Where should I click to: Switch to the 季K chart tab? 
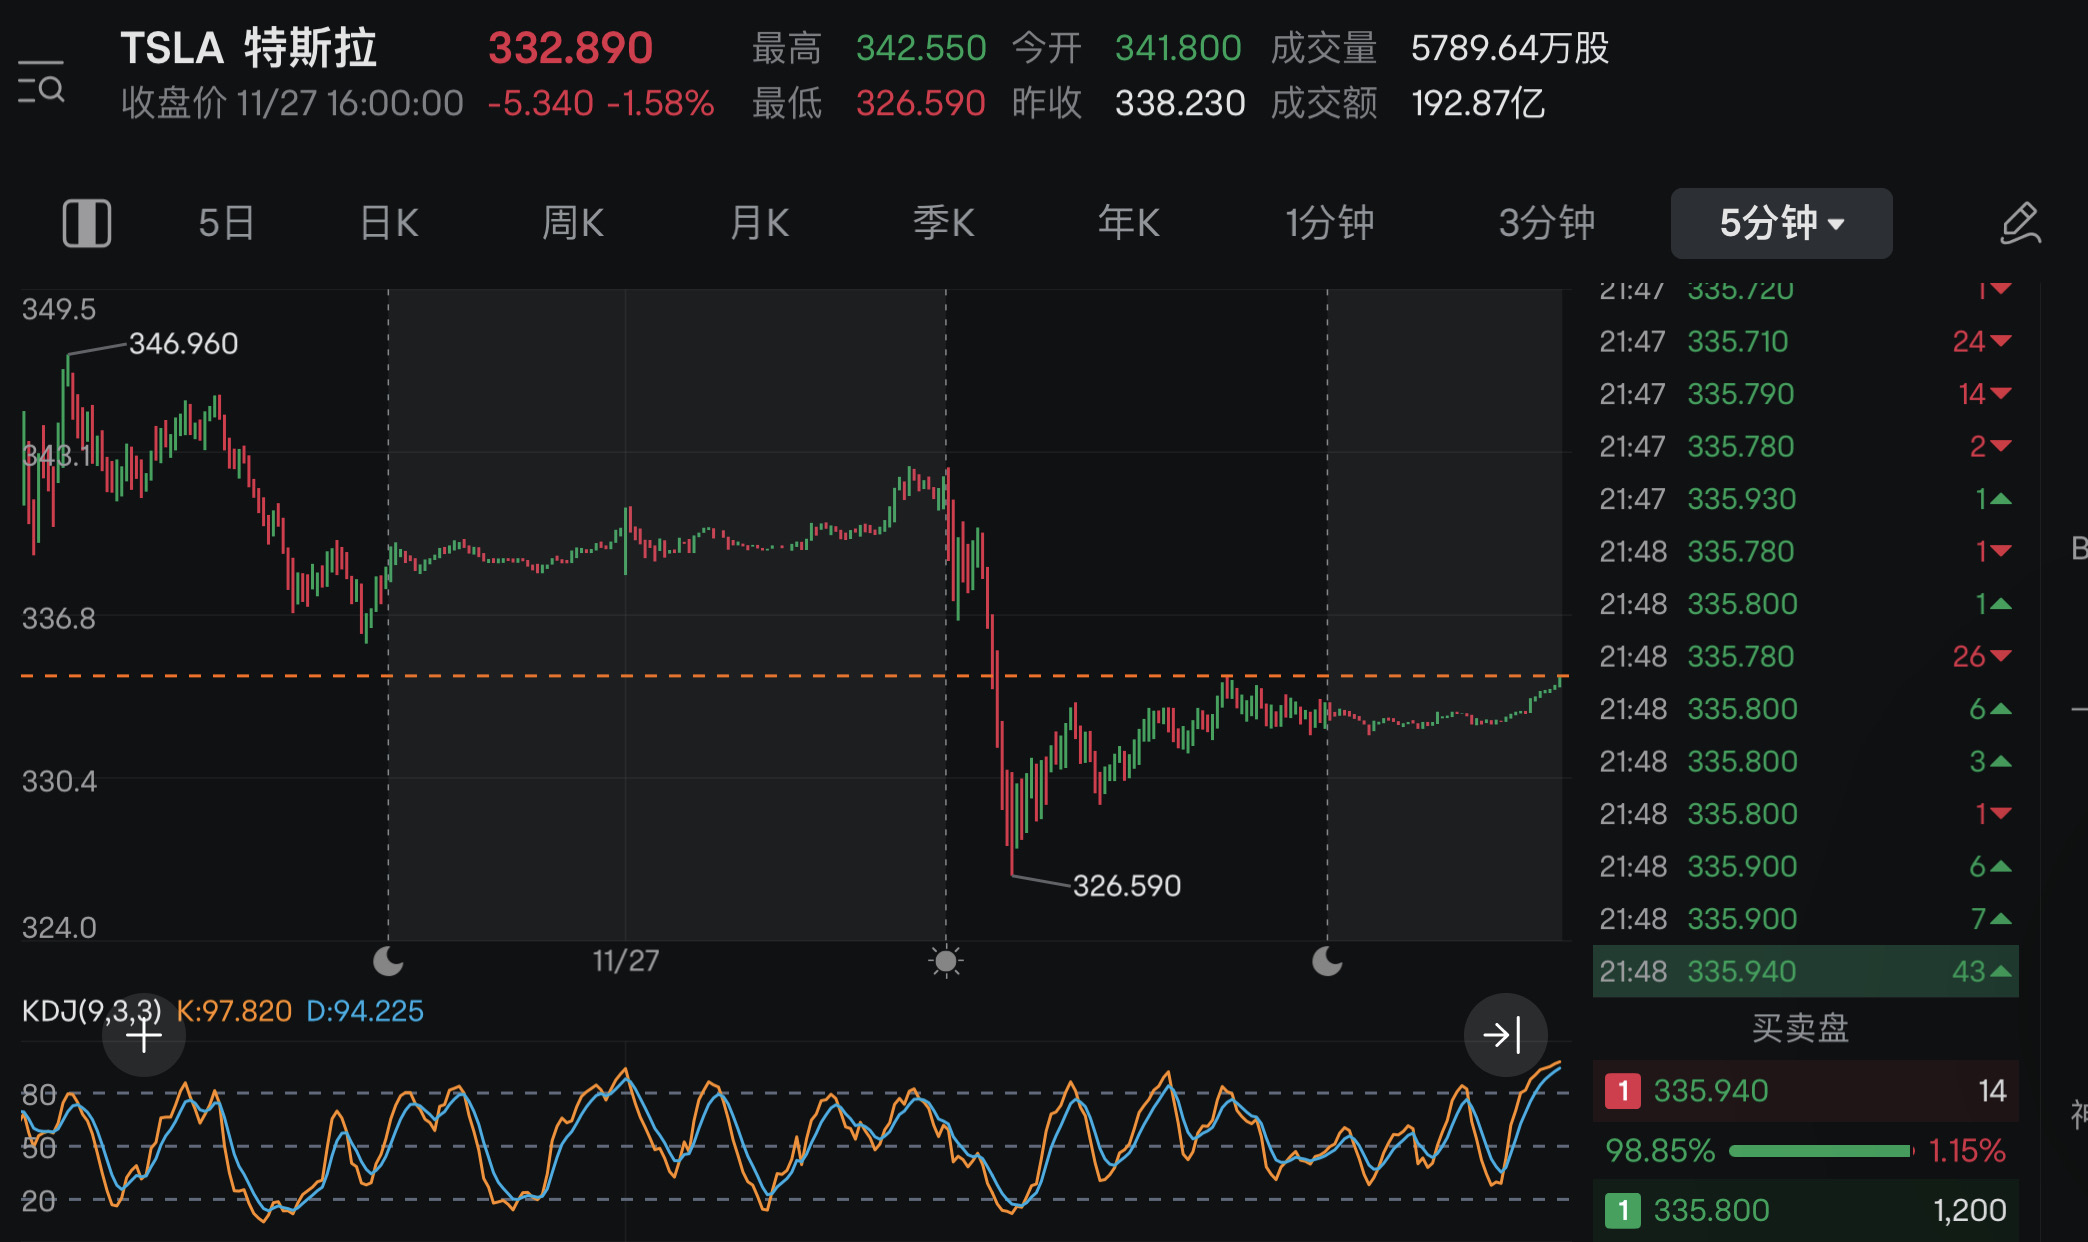pos(944,223)
